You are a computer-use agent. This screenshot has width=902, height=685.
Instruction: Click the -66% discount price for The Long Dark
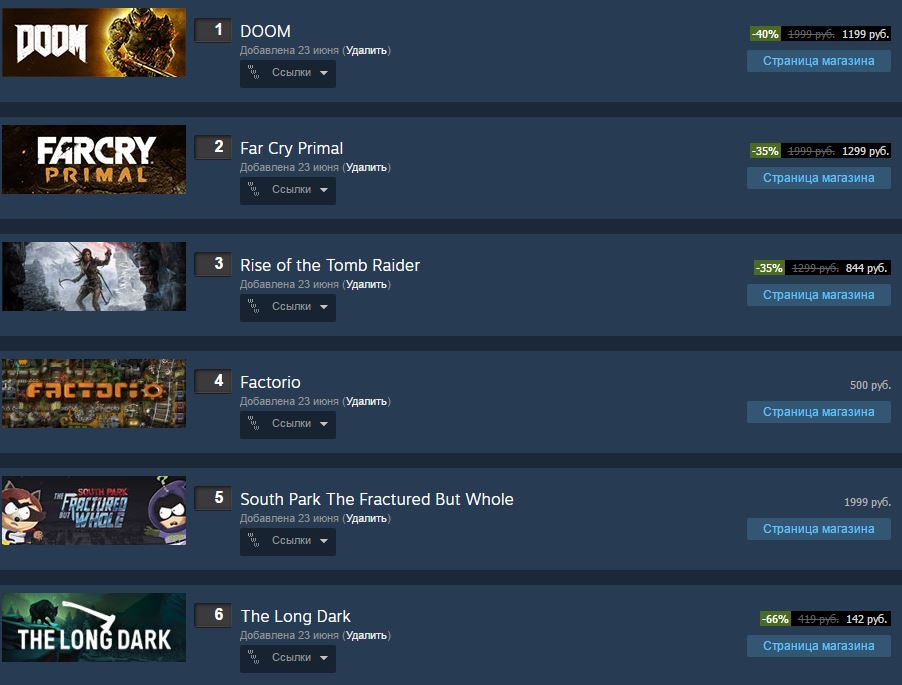pyautogui.click(x=825, y=619)
